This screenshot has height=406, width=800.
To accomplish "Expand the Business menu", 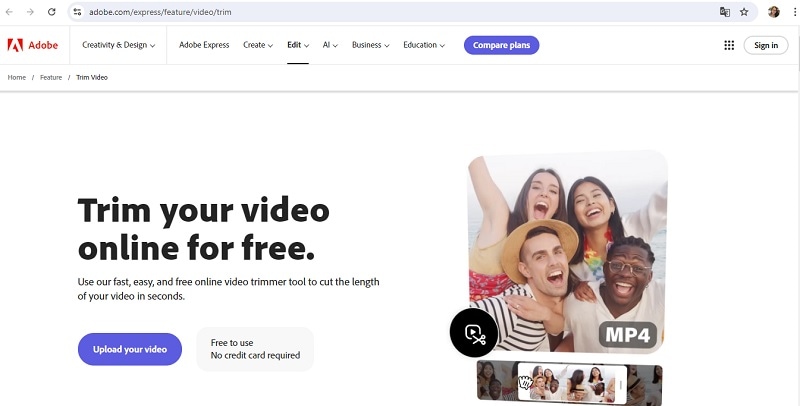I will 370,45.
